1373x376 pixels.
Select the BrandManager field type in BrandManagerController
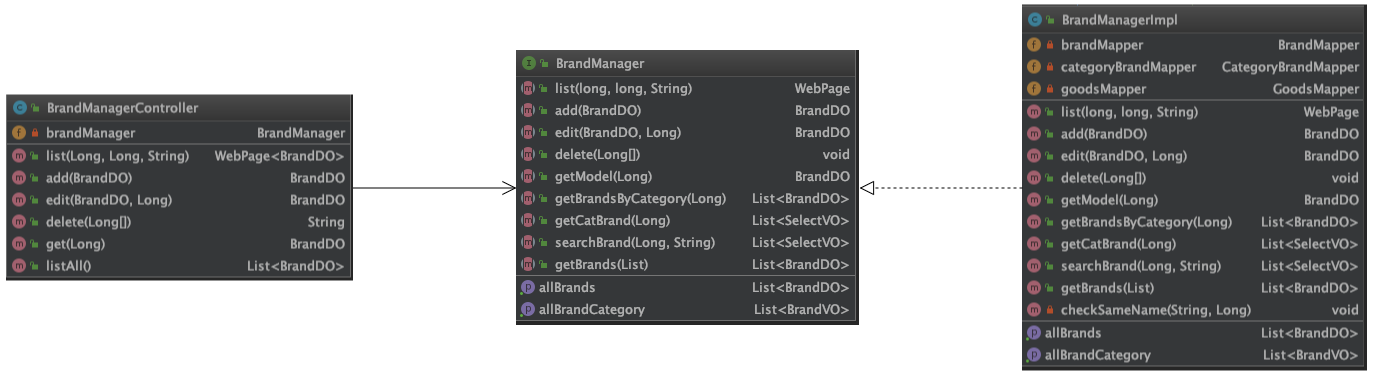301,132
